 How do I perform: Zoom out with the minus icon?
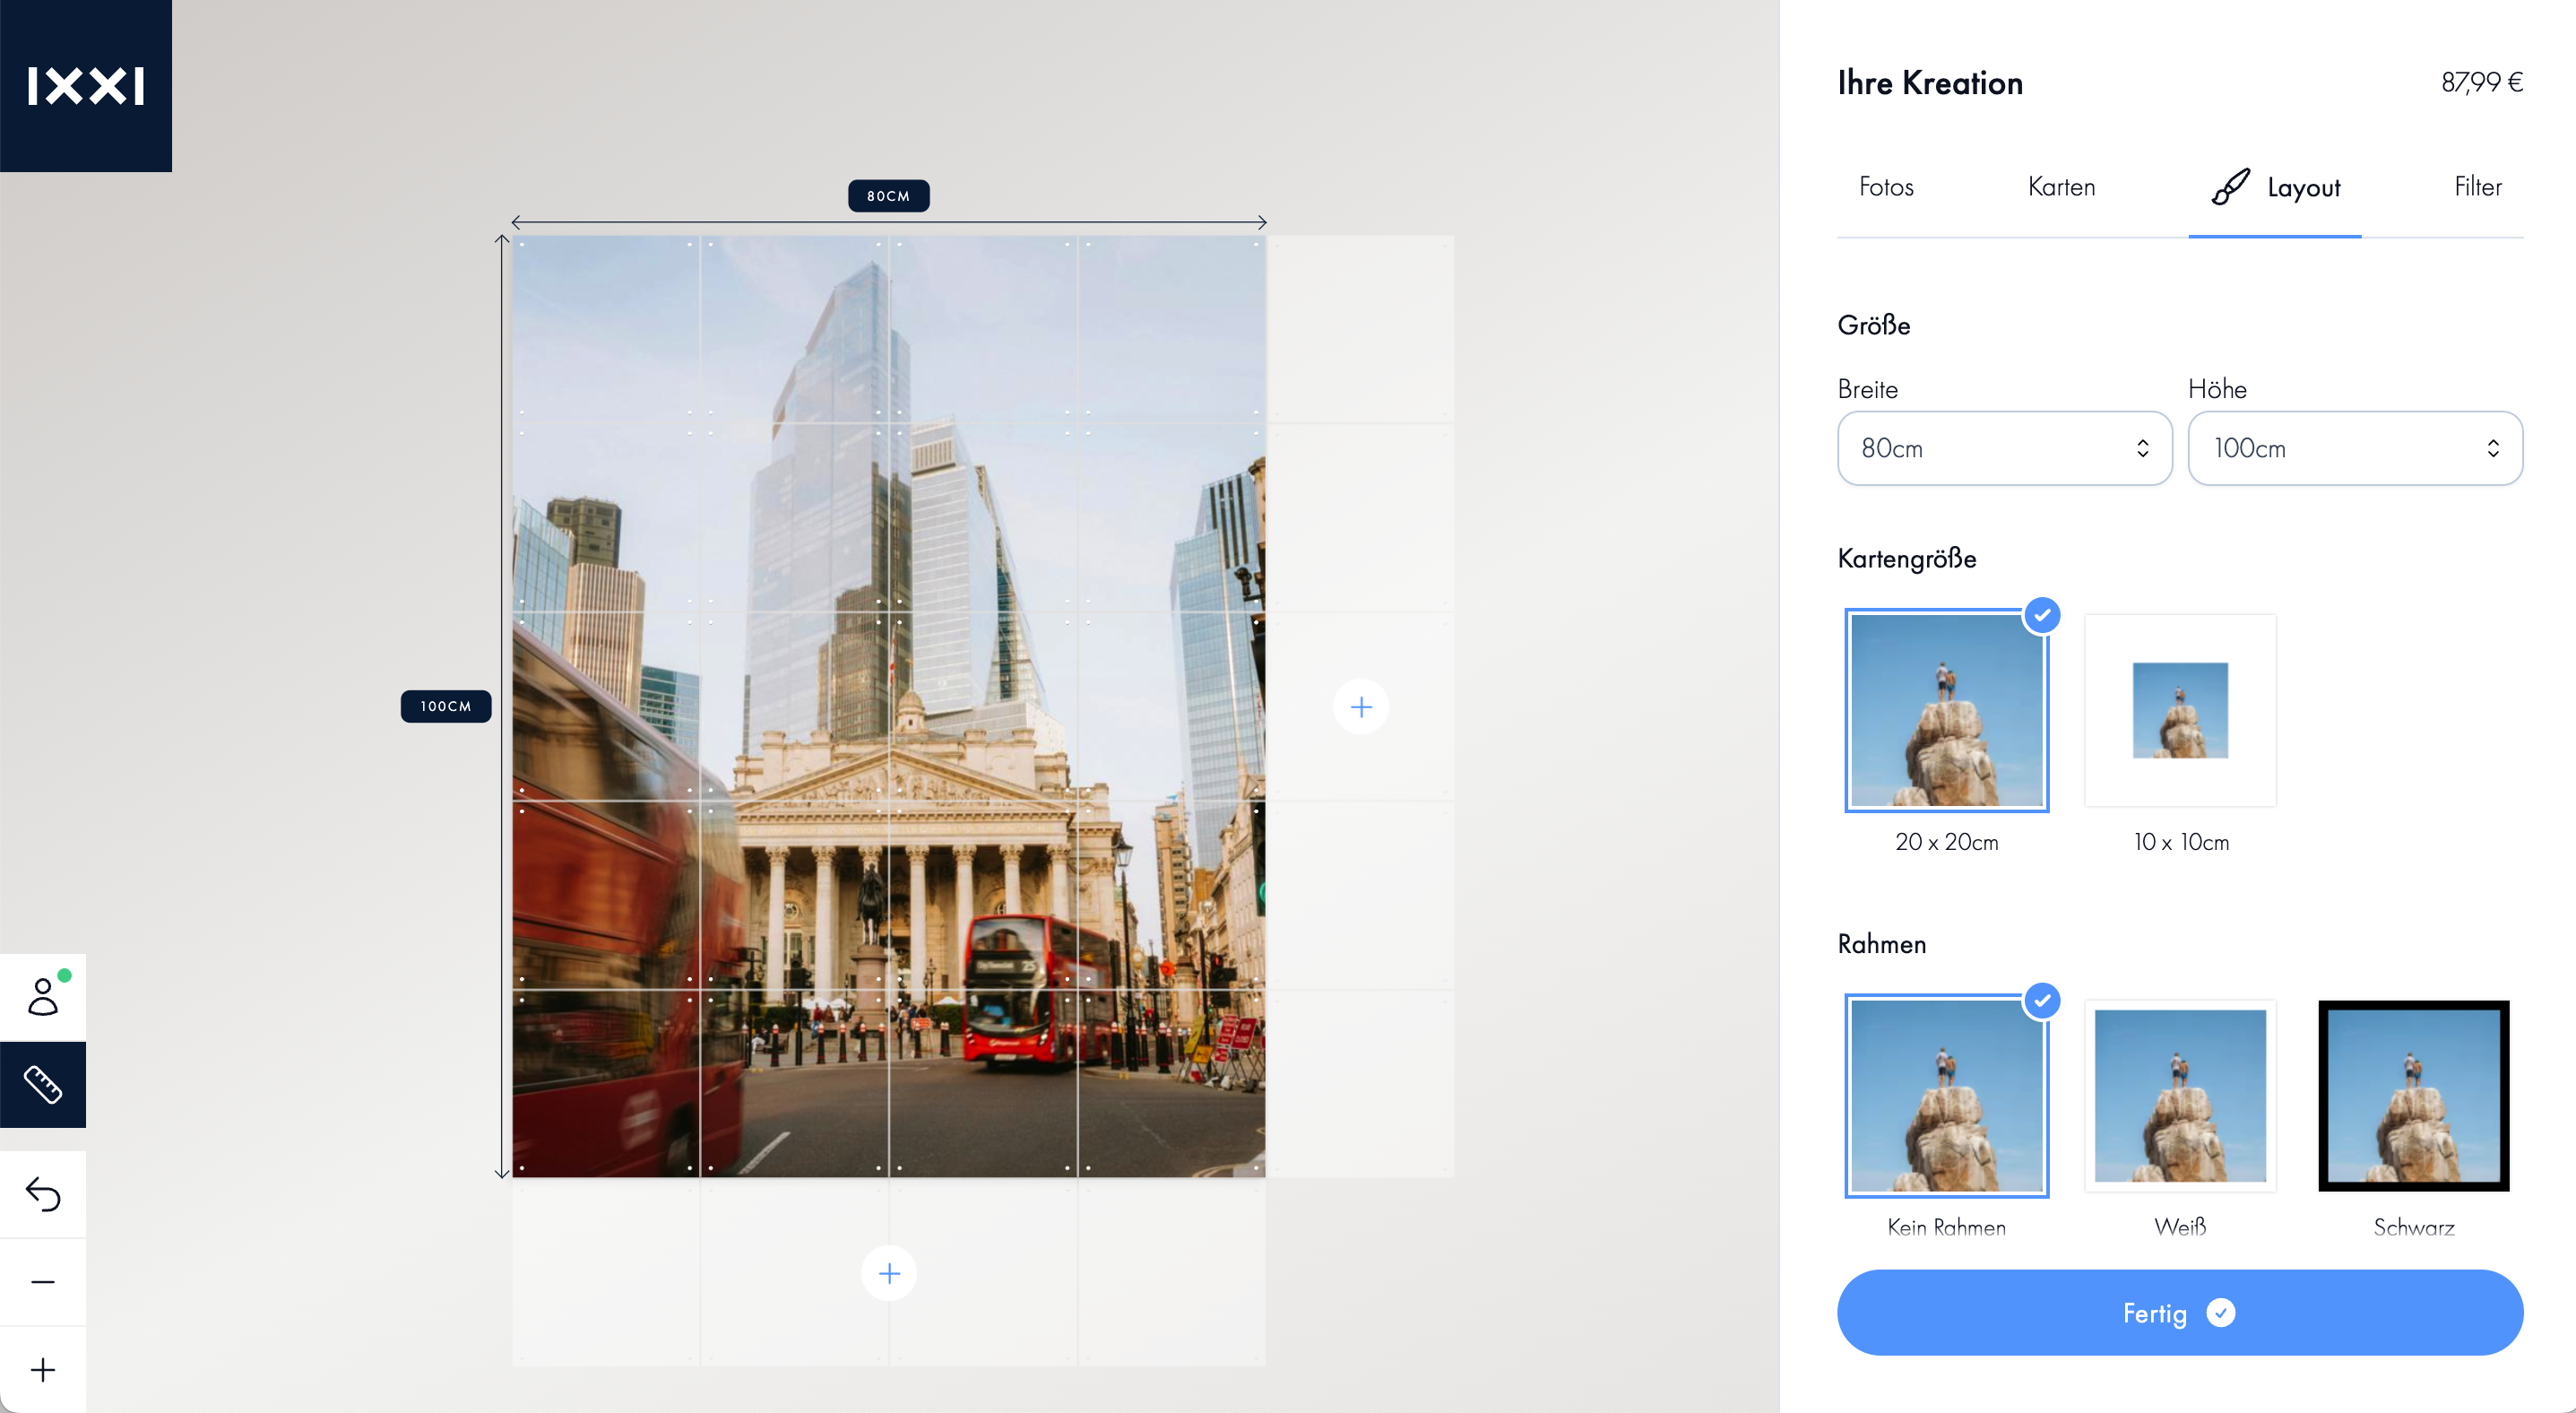pos(43,1282)
